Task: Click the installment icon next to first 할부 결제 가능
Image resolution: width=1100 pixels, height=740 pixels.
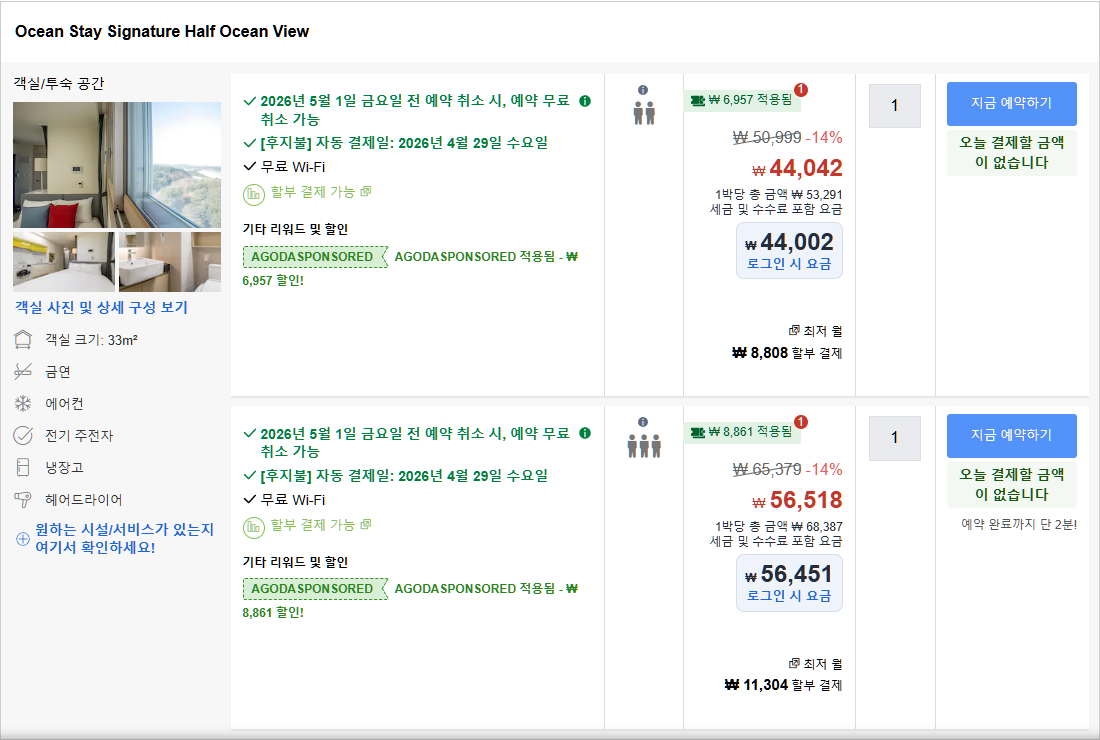Action: tap(253, 192)
